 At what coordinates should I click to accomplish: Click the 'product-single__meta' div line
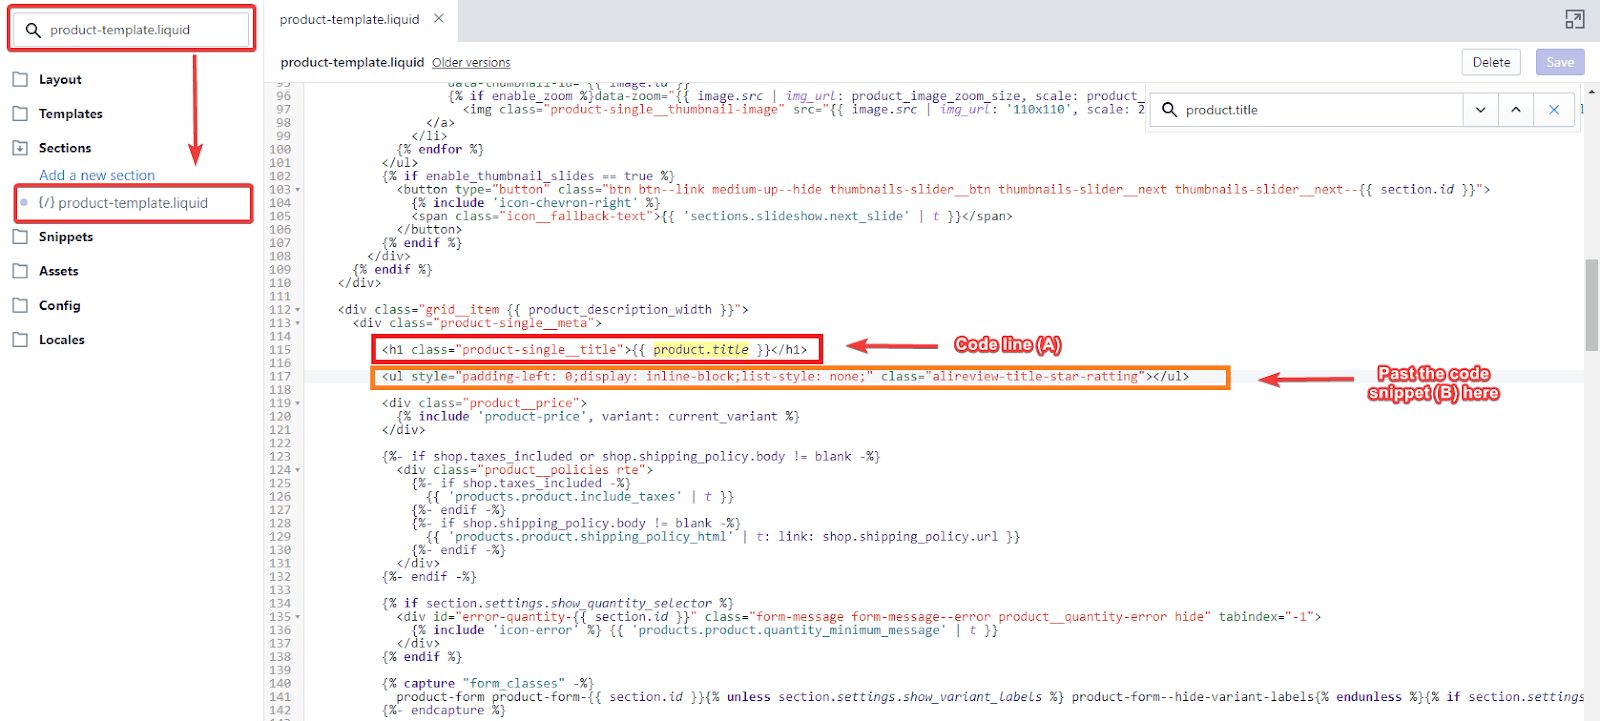pyautogui.click(x=477, y=323)
